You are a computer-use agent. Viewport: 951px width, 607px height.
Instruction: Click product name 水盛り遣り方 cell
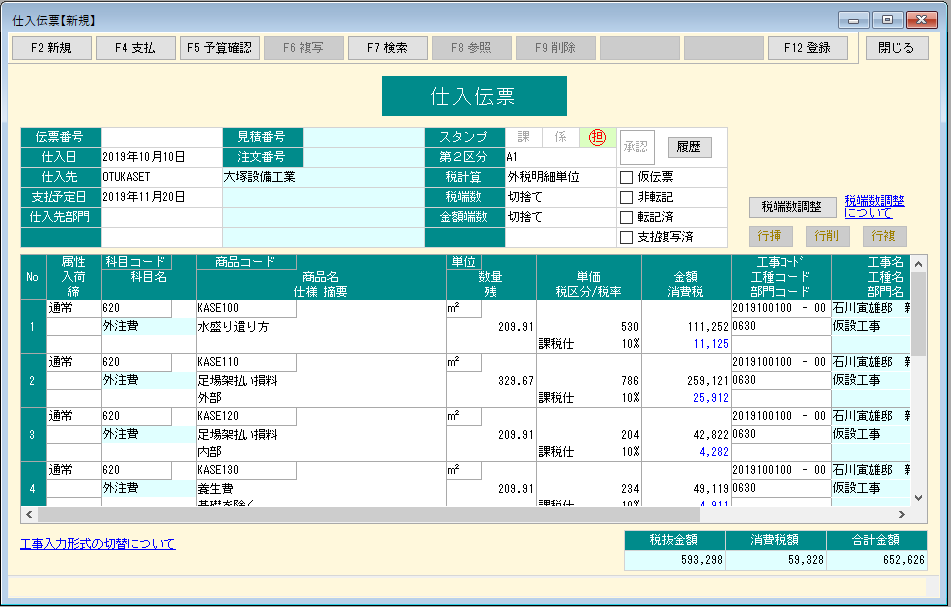[321, 327]
